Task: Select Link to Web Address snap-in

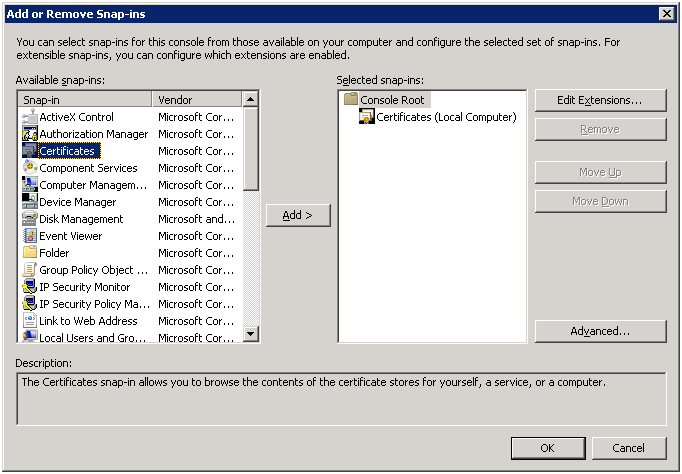Action: point(88,320)
